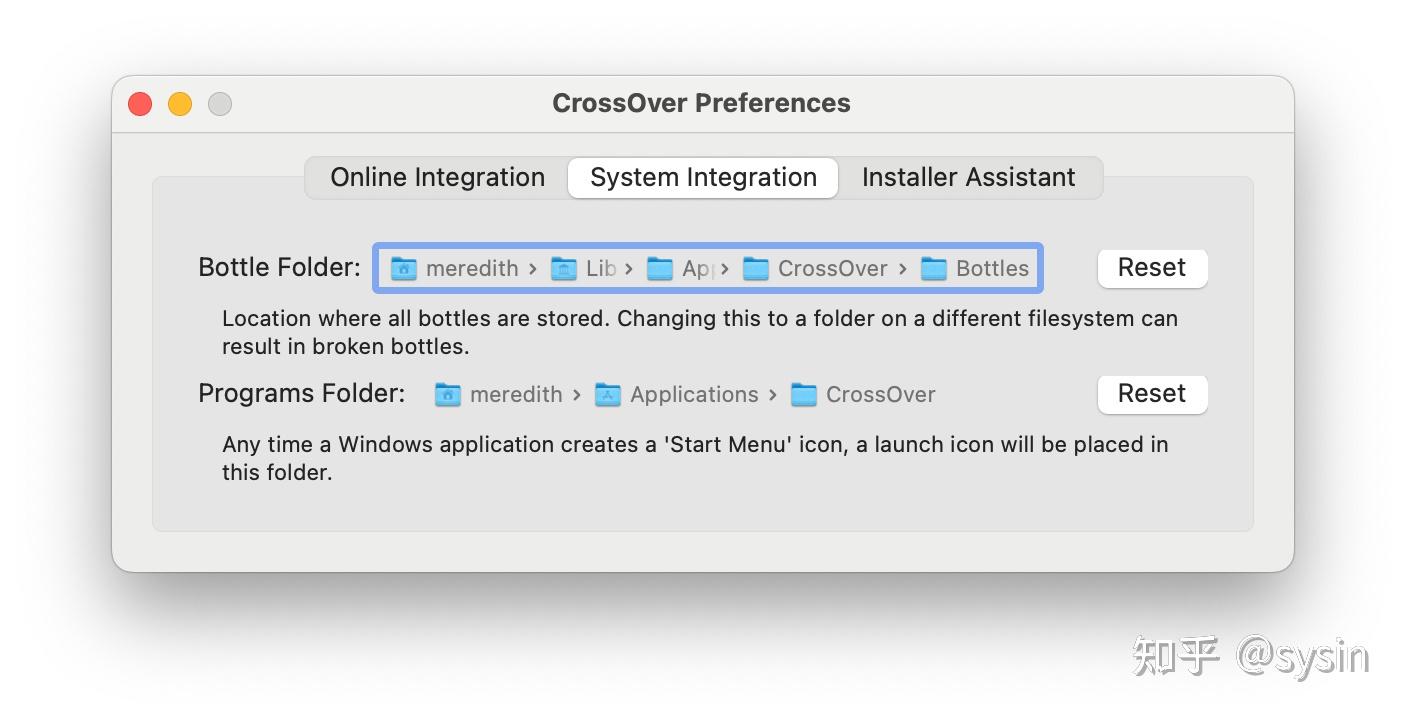The image size is (1406, 720).
Task: Click the chevron after meredith in Bottle Folder path
Action: 534,268
